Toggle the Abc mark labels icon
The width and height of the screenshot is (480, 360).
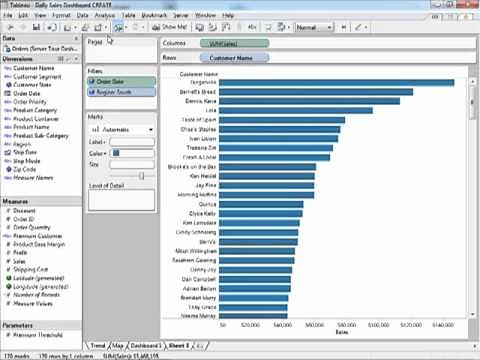(252, 27)
